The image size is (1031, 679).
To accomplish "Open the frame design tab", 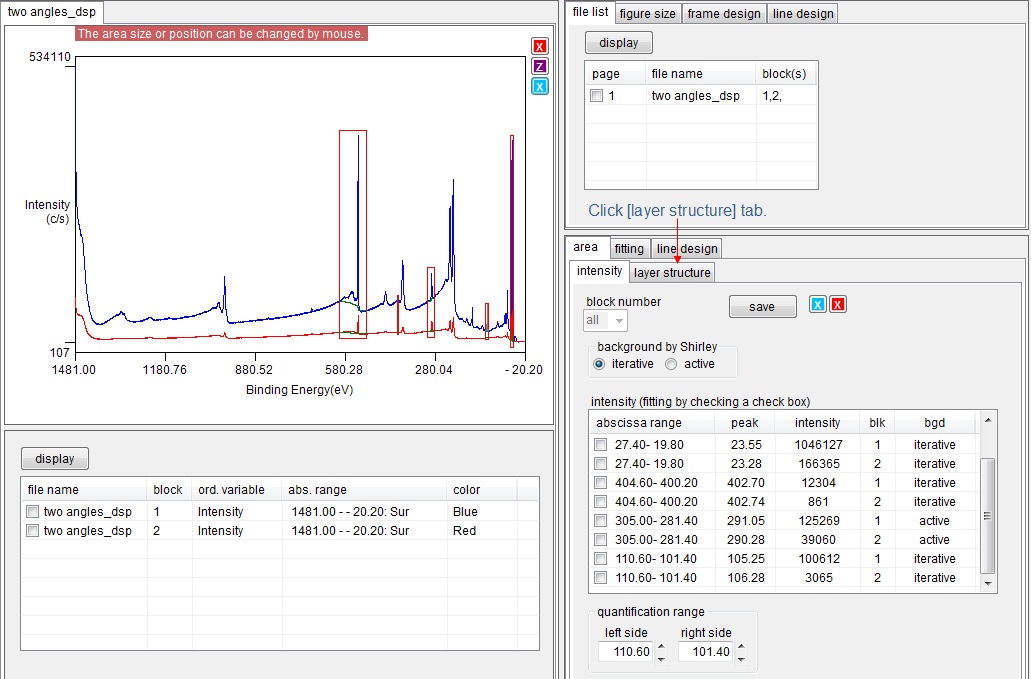I will [x=725, y=13].
